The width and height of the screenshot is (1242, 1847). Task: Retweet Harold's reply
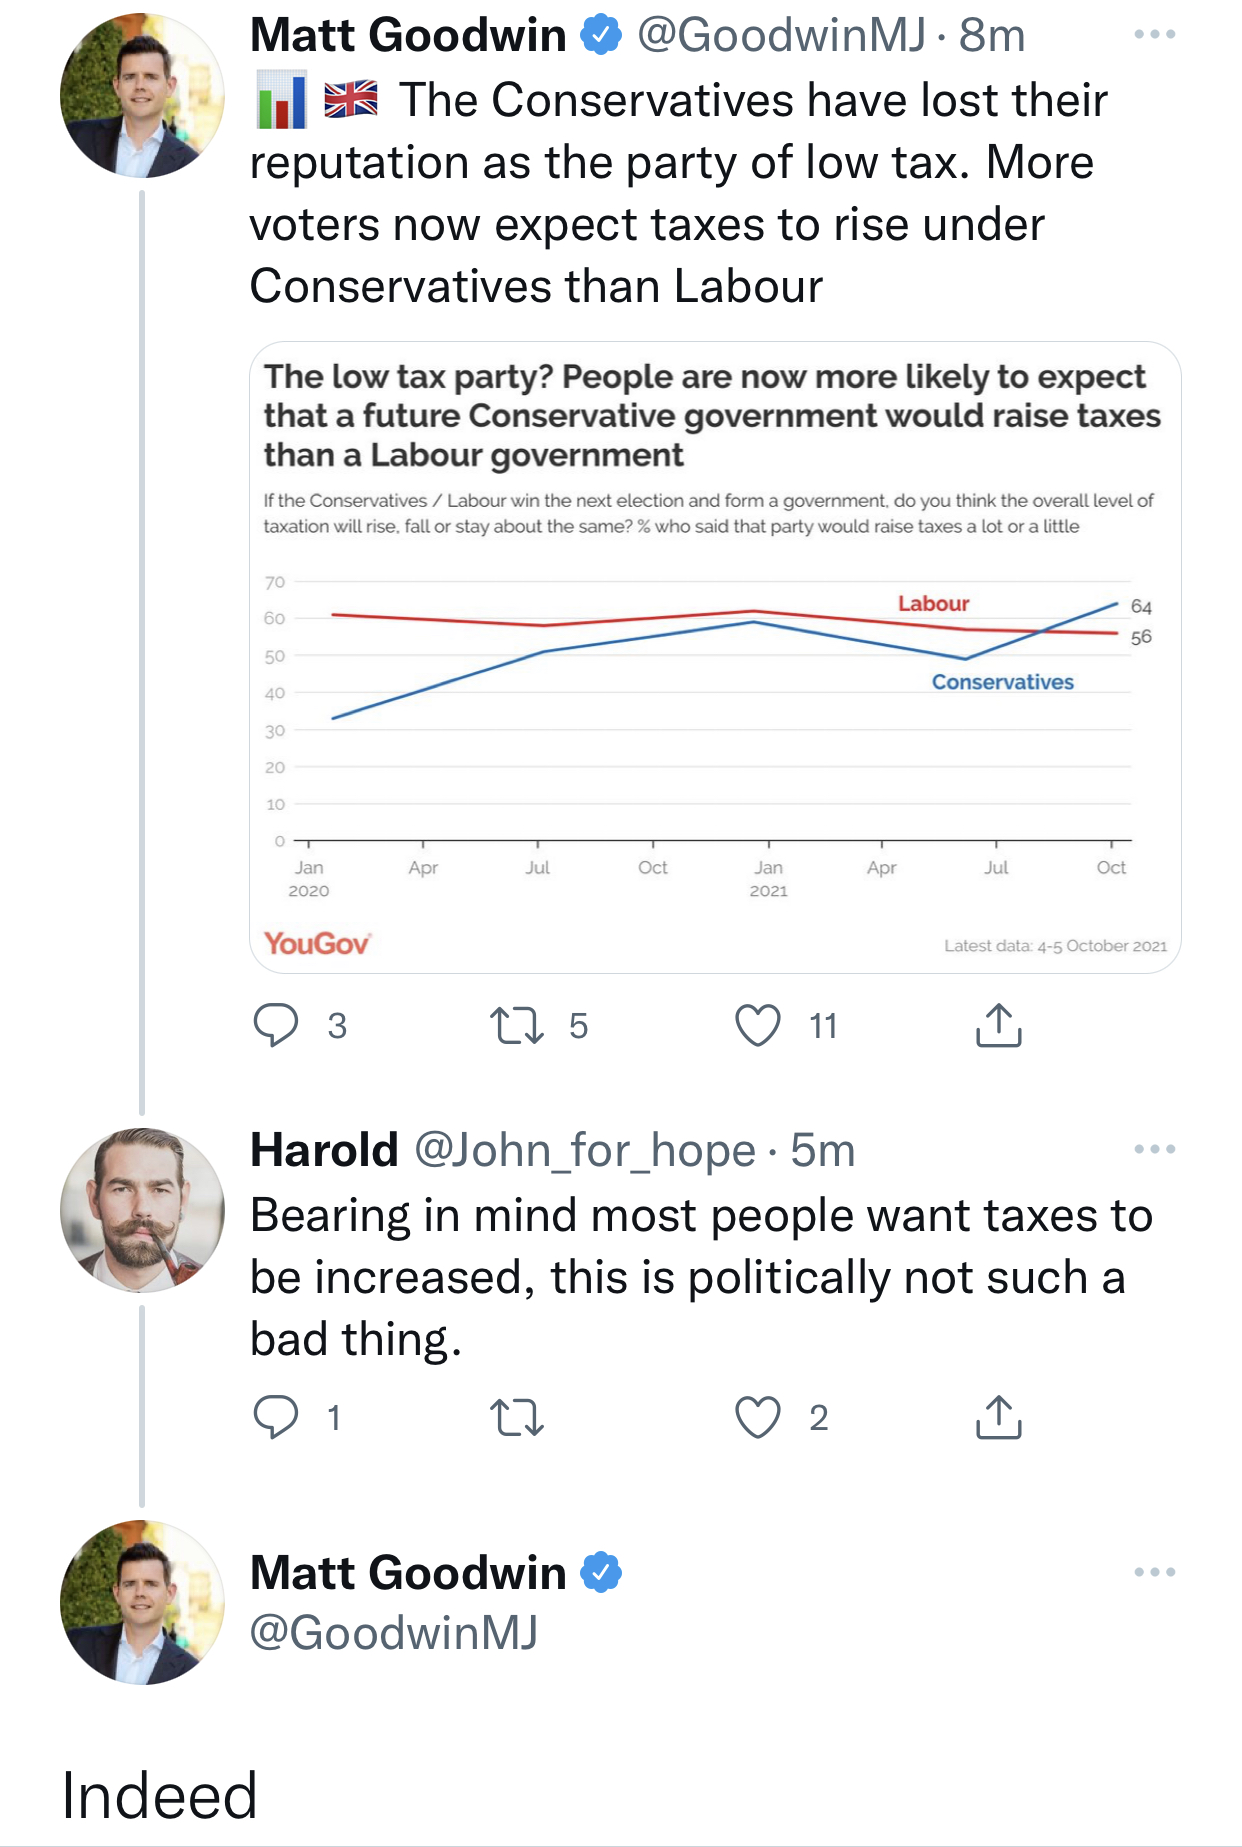click(x=517, y=1417)
